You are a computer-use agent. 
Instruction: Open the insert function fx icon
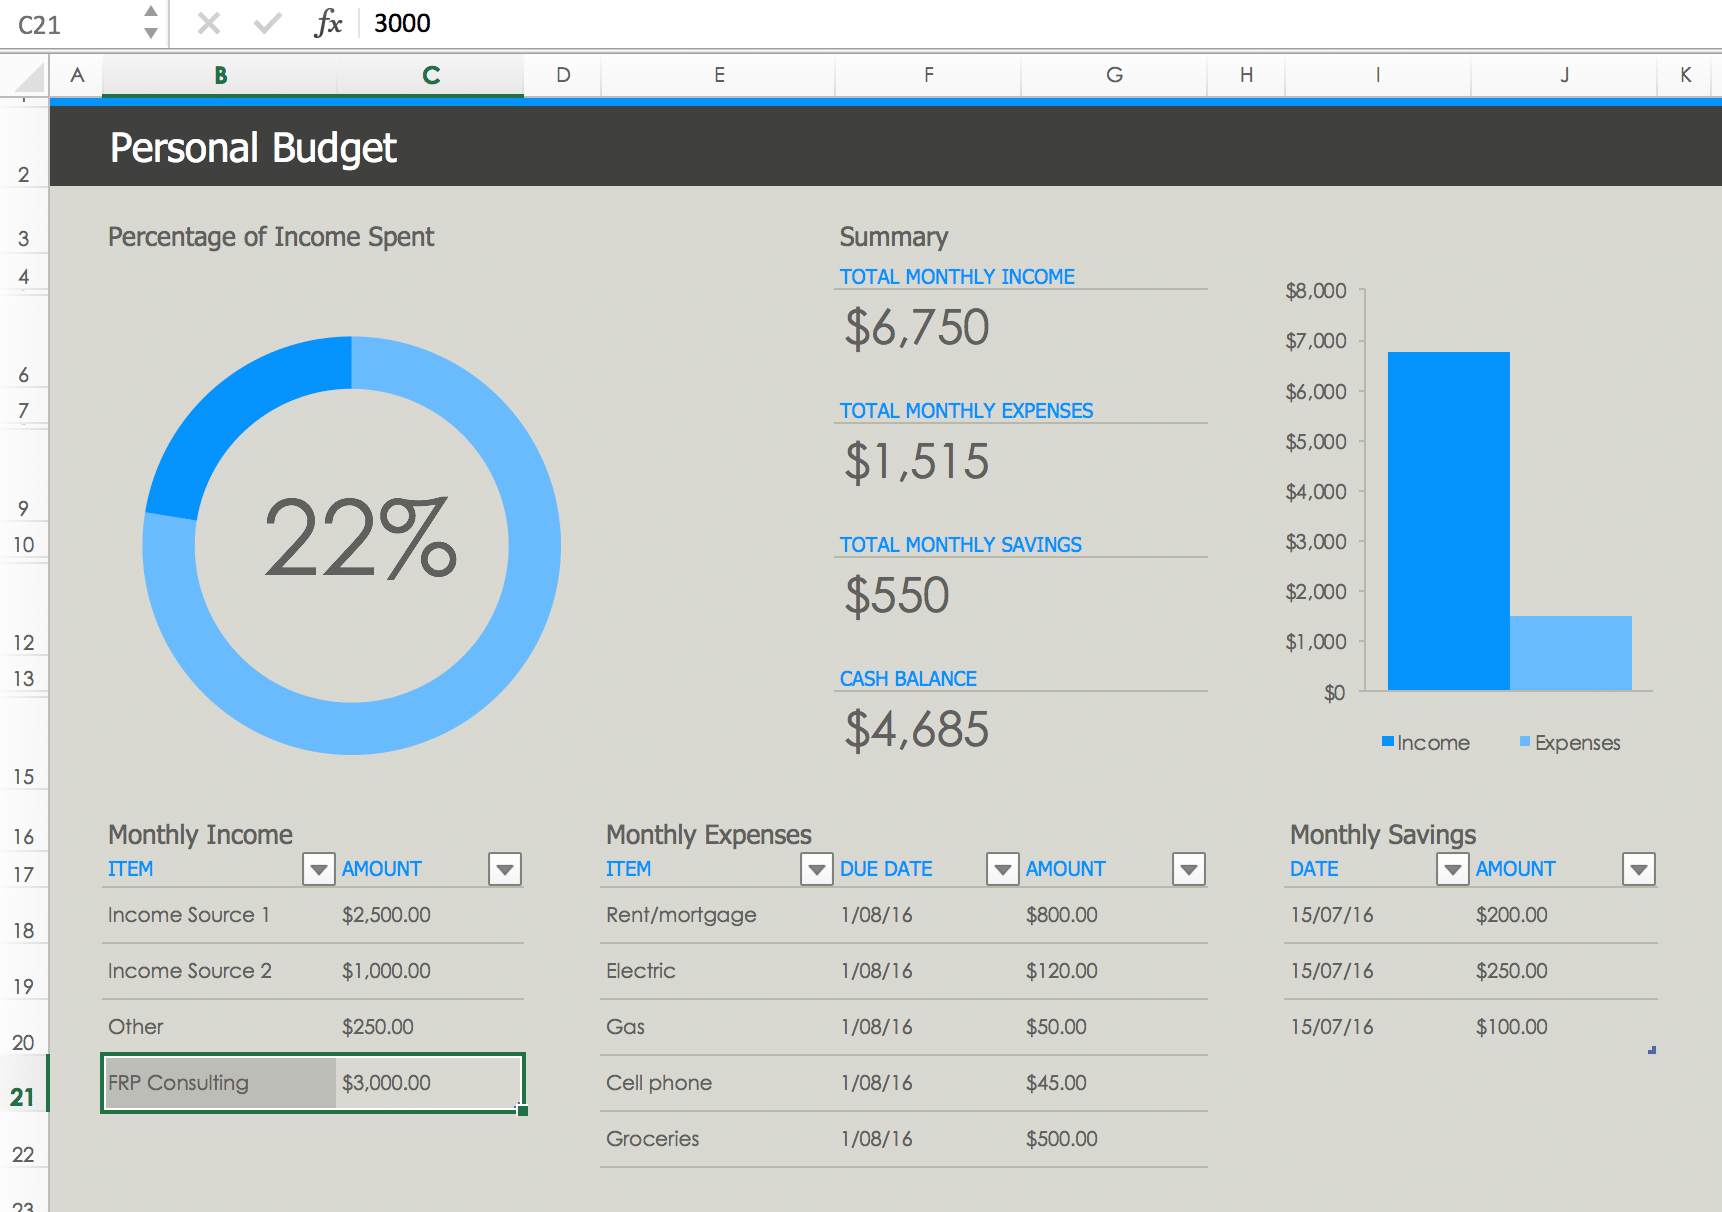pyautogui.click(x=328, y=23)
